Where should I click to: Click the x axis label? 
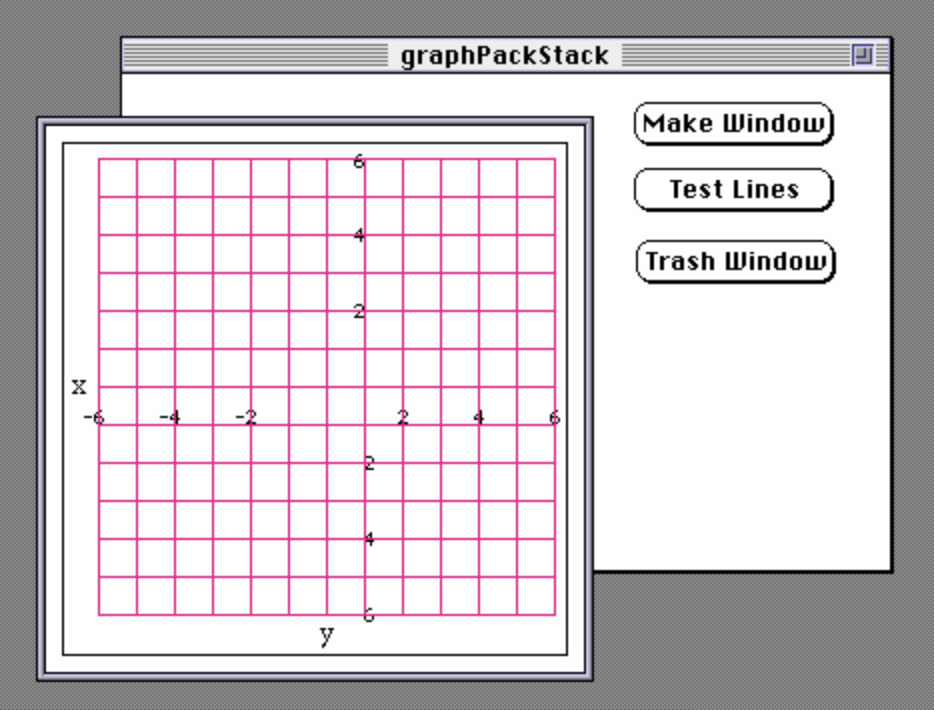point(79,386)
